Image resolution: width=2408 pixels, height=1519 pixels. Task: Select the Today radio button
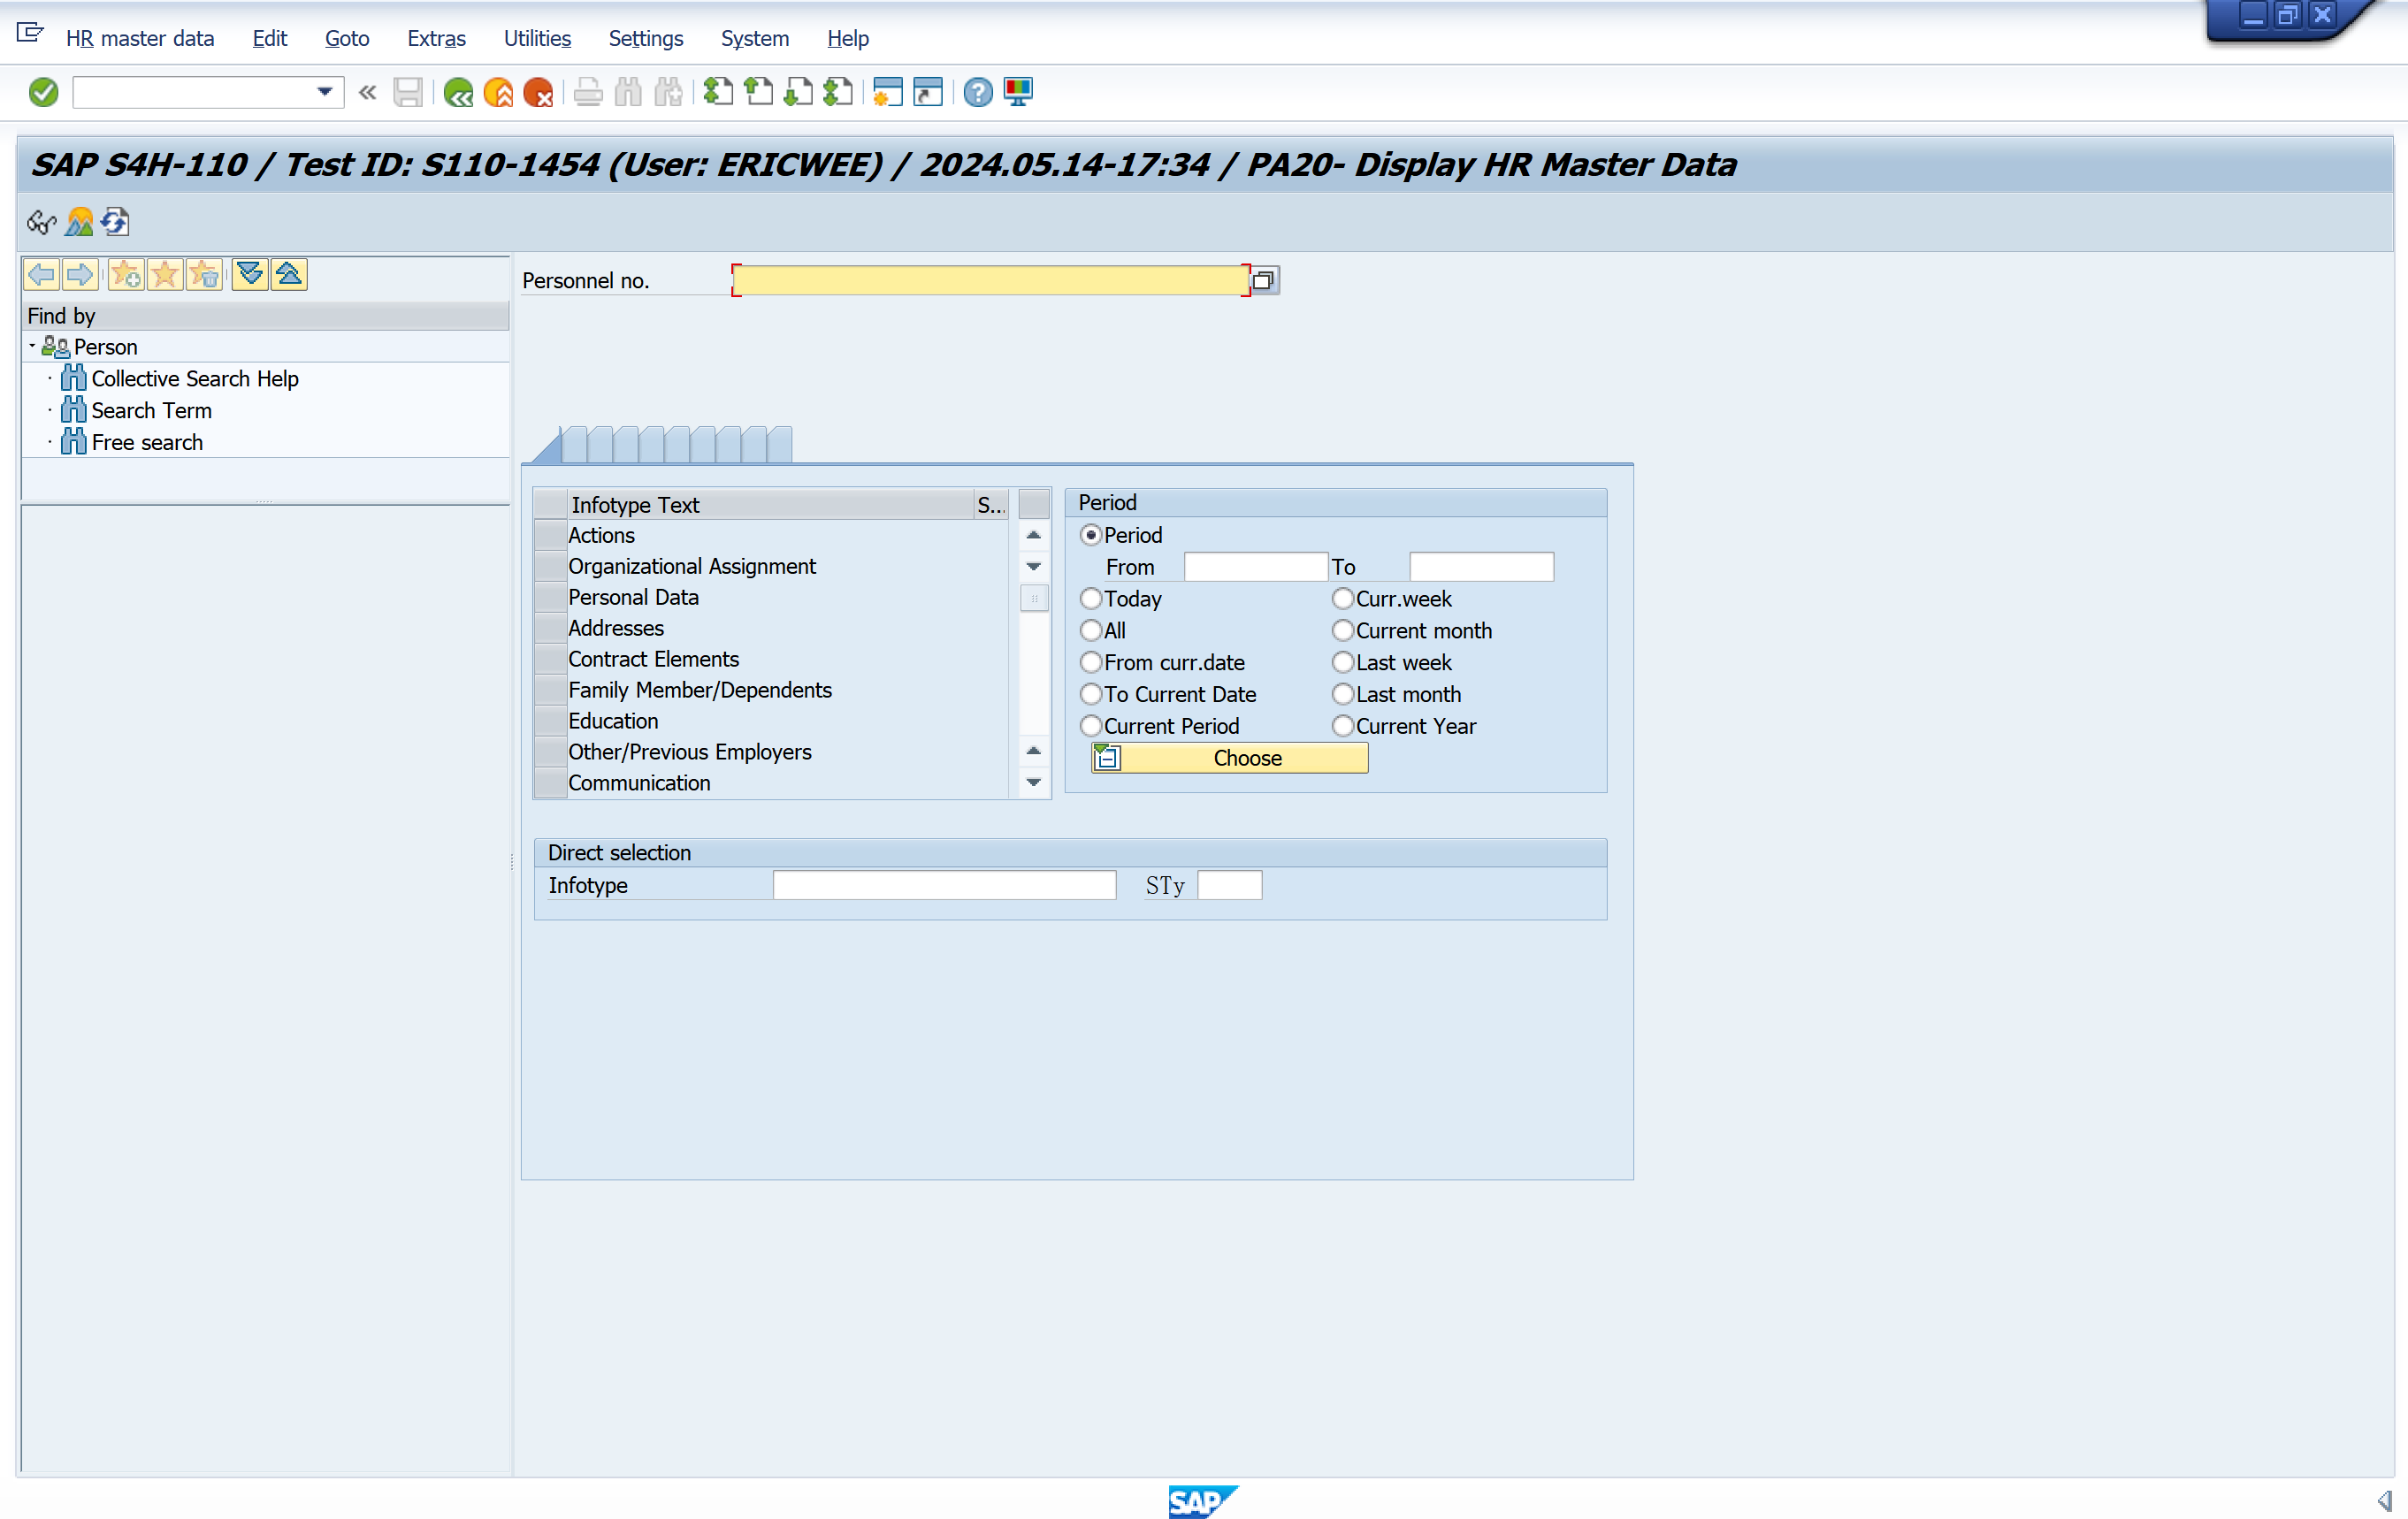(1091, 599)
